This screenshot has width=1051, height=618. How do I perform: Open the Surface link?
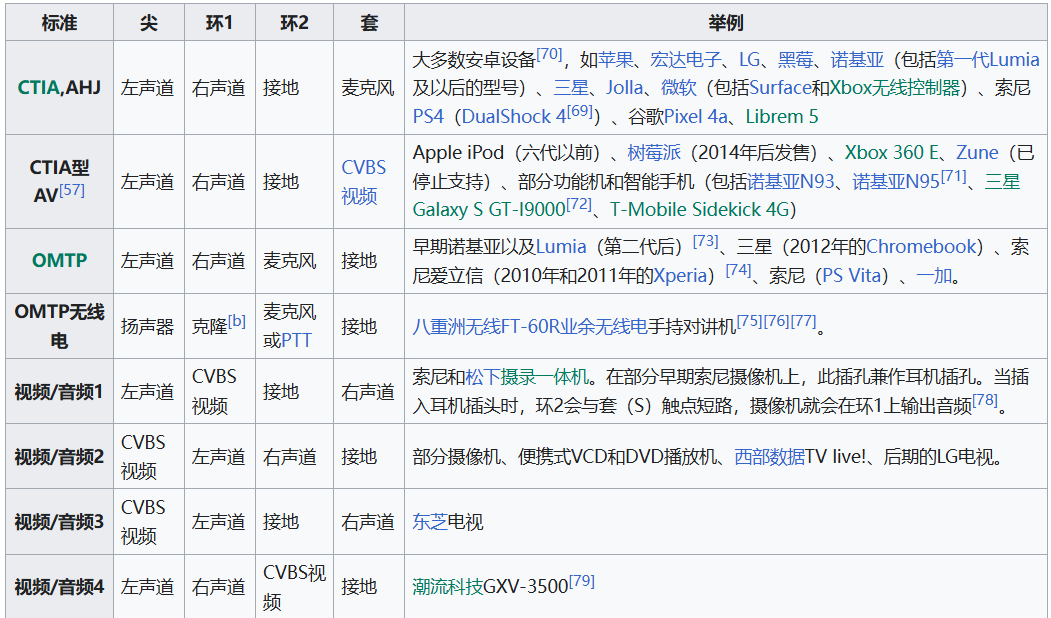coord(780,88)
